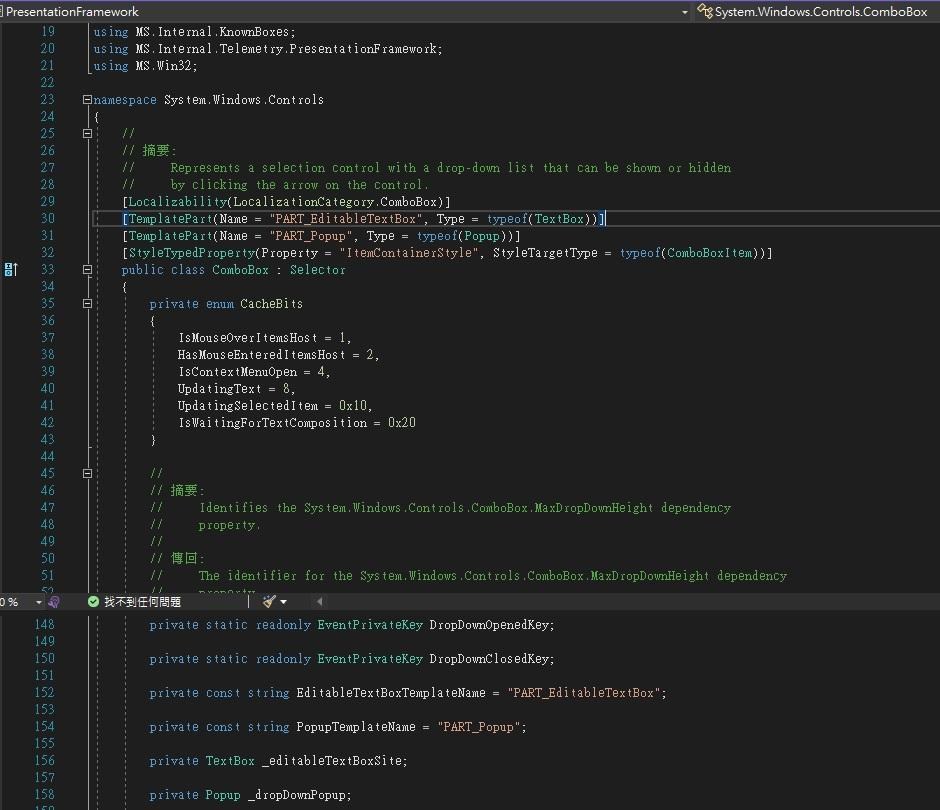Viewport: 940px width, 810px height.
Task: Click the purple IntelliCode icon in status strip
Action: click(54, 602)
